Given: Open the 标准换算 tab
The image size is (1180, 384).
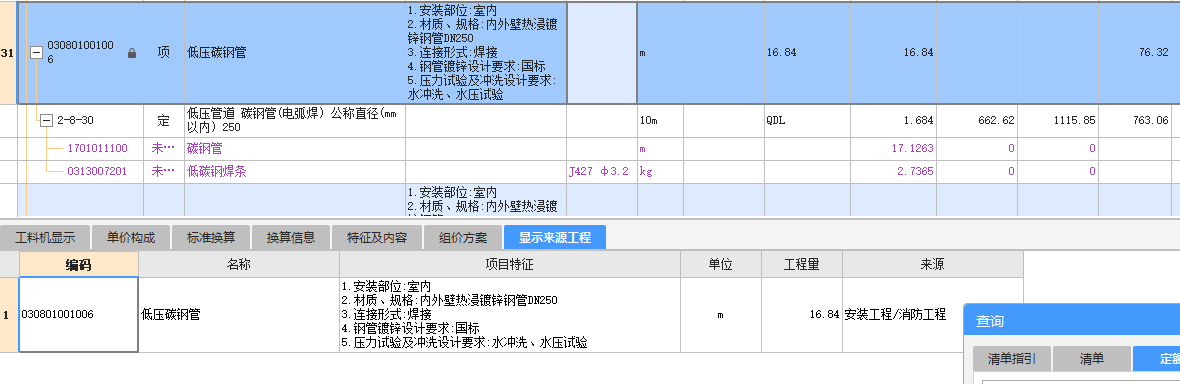Looking at the screenshot, I should [211, 237].
